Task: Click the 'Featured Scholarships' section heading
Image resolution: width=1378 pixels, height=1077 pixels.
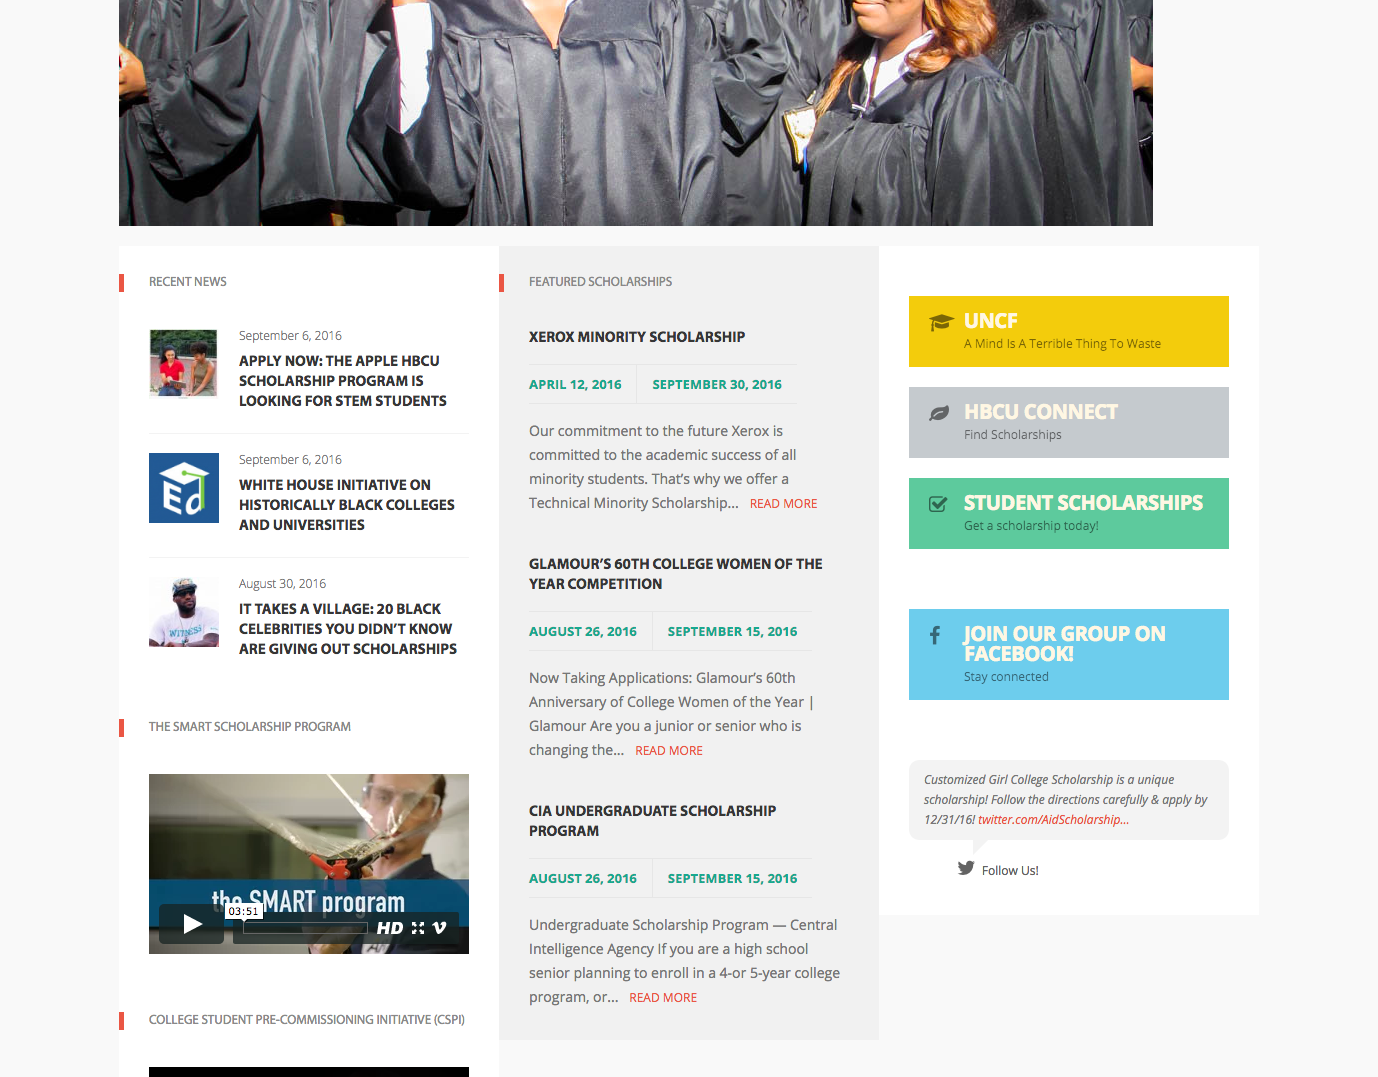Action: pyautogui.click(x=600, y=282)
